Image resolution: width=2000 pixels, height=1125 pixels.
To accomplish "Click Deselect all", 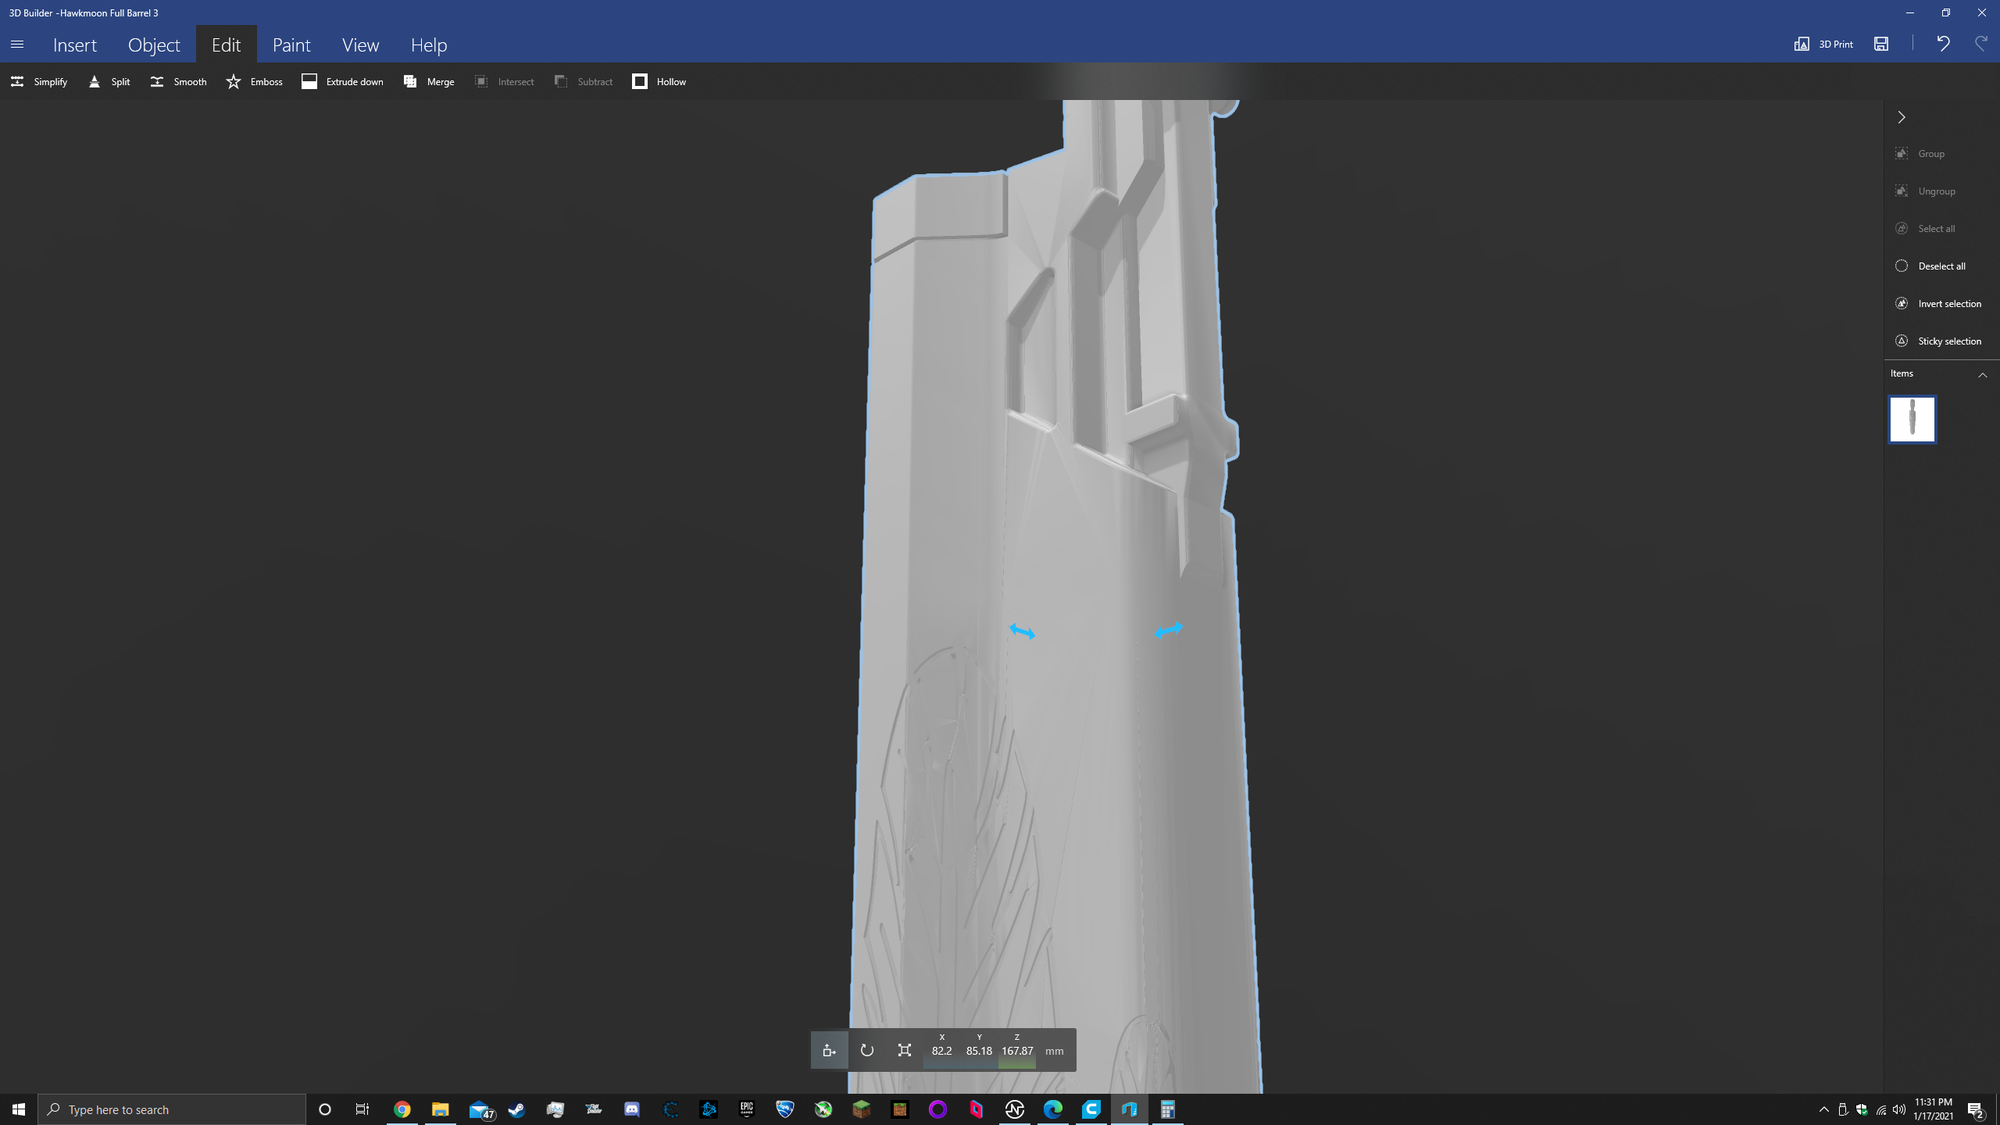I will [1930, 266].
